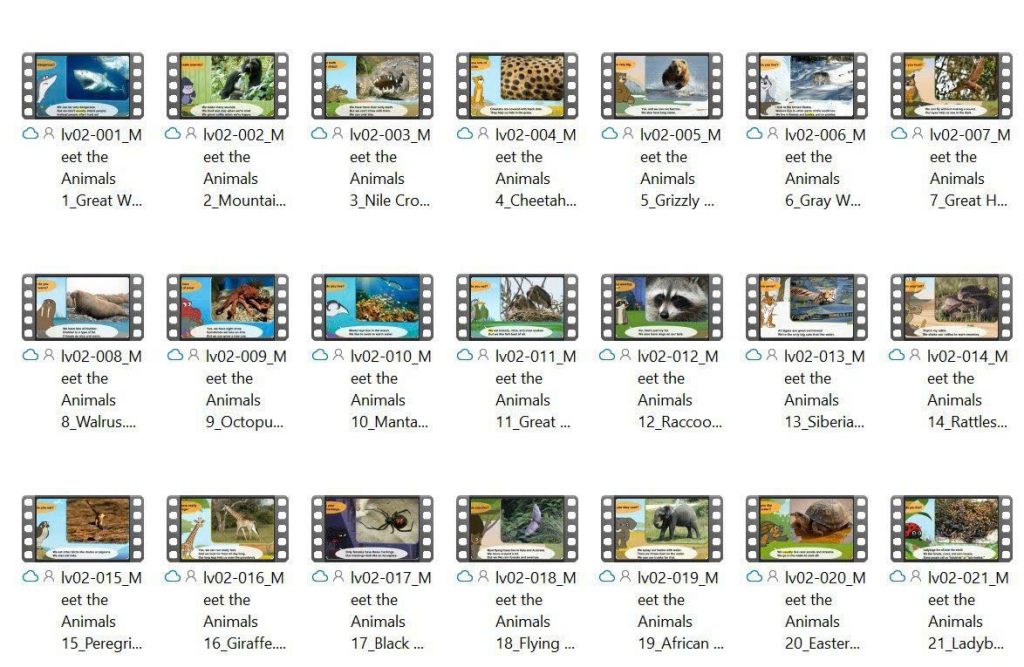Image resolution: width=1024 pixels, height=667 pixels.
Task: Click the cloud icon beside lv02-011
Action: 464,355
